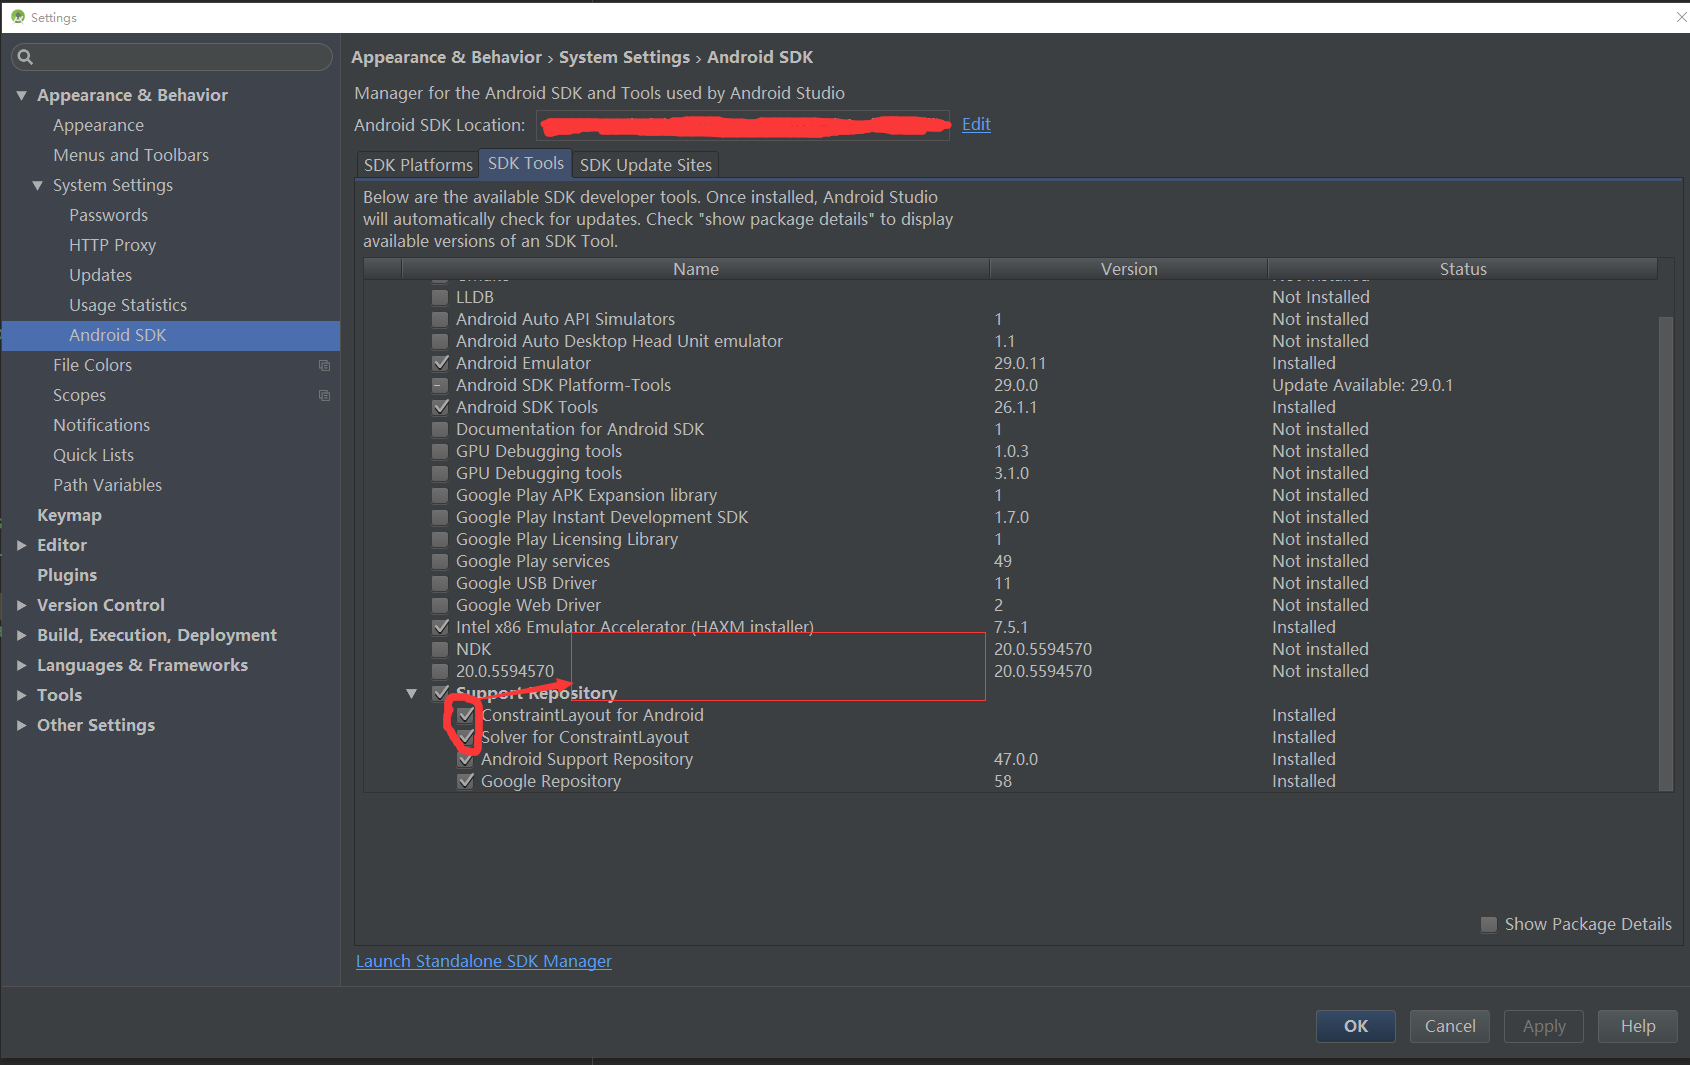Image resolution: width=1690 pixels, height=1065 pixels.
Task: Open the Keymap settings
Action: pyautogui.click(x=69, y=515)
